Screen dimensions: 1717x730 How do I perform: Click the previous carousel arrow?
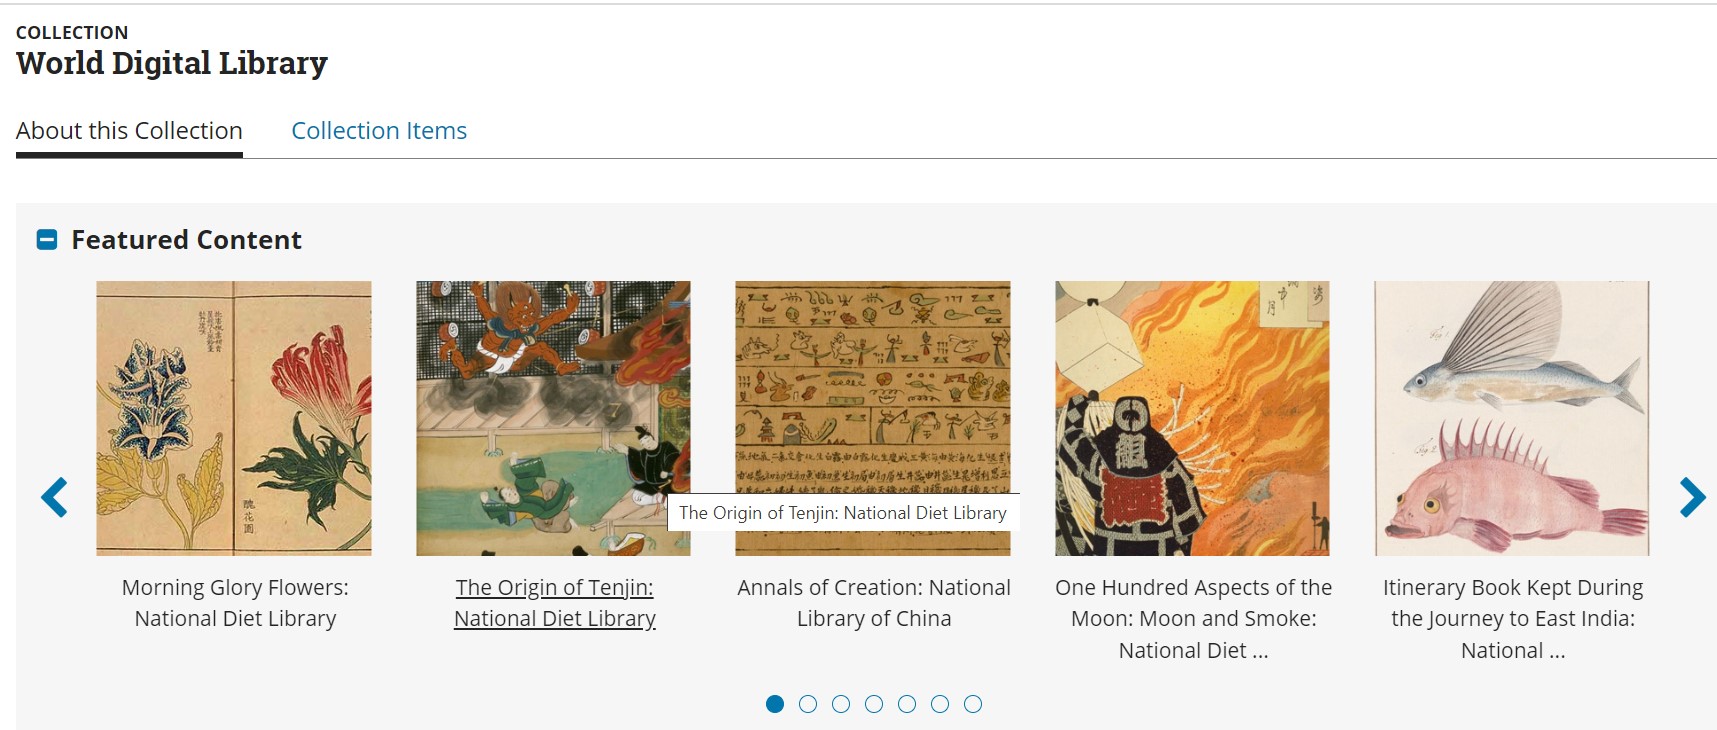tap(55, 497)
